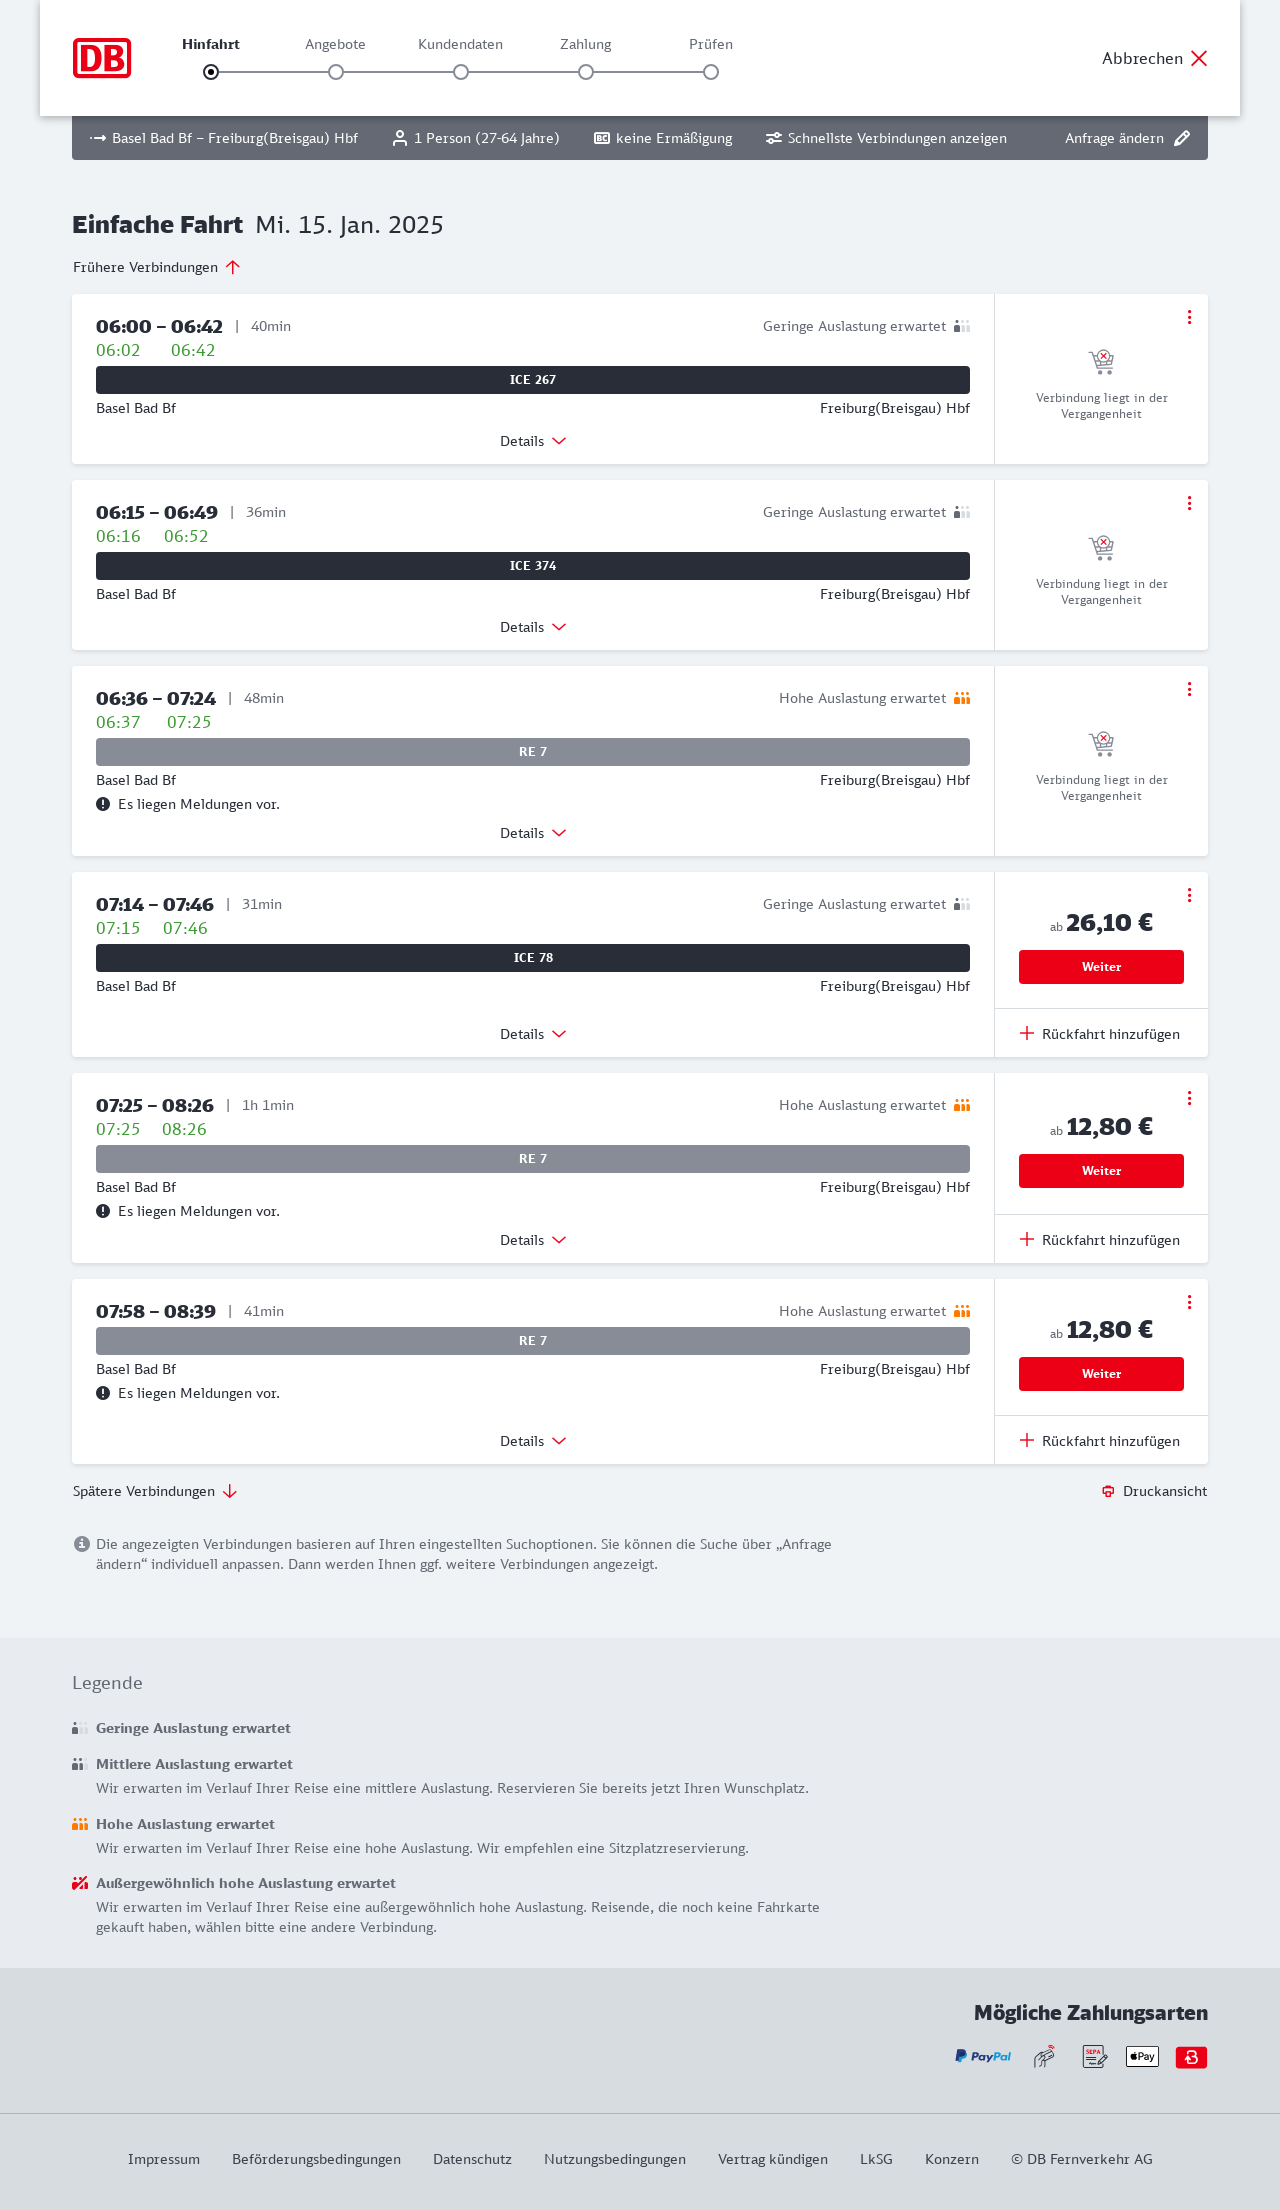Expand Details for the ICE 267 connection

point(533,441)
